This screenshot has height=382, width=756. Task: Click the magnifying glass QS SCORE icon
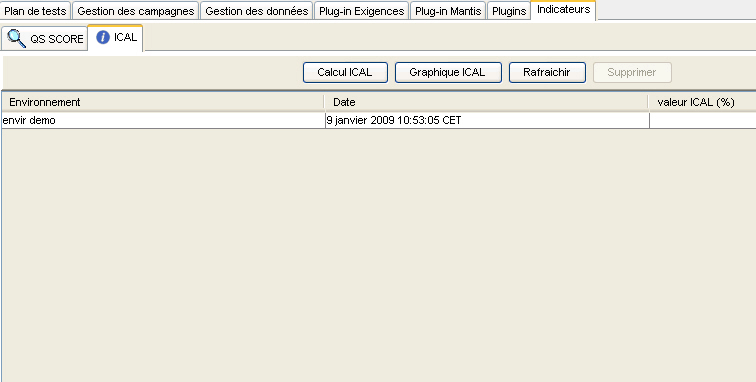(x=16, y=39)
